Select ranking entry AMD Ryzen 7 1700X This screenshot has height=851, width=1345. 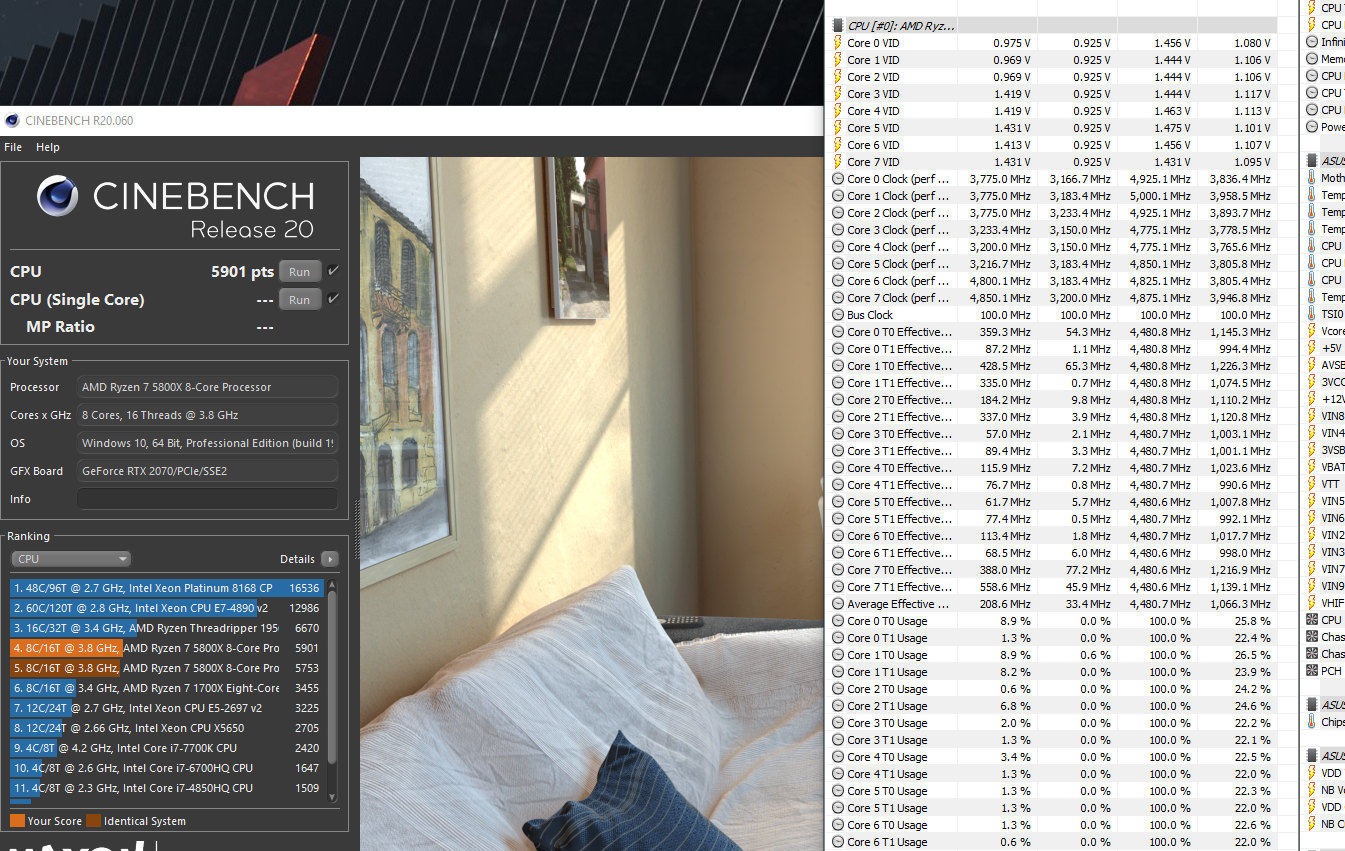167,688
